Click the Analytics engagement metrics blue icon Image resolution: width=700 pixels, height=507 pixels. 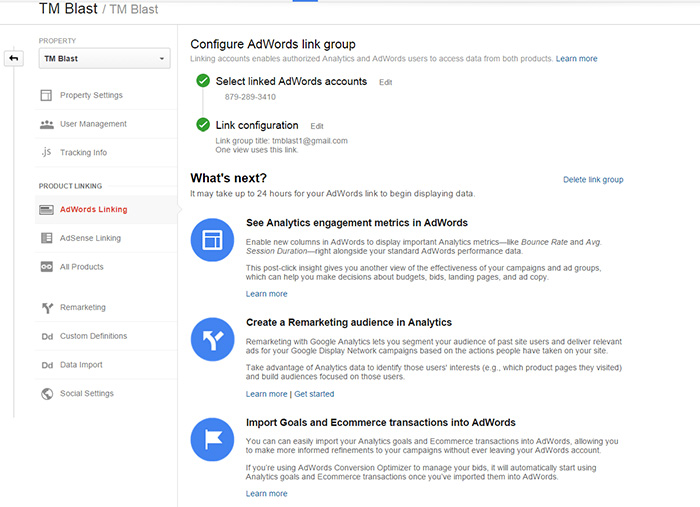click(211, 240)
